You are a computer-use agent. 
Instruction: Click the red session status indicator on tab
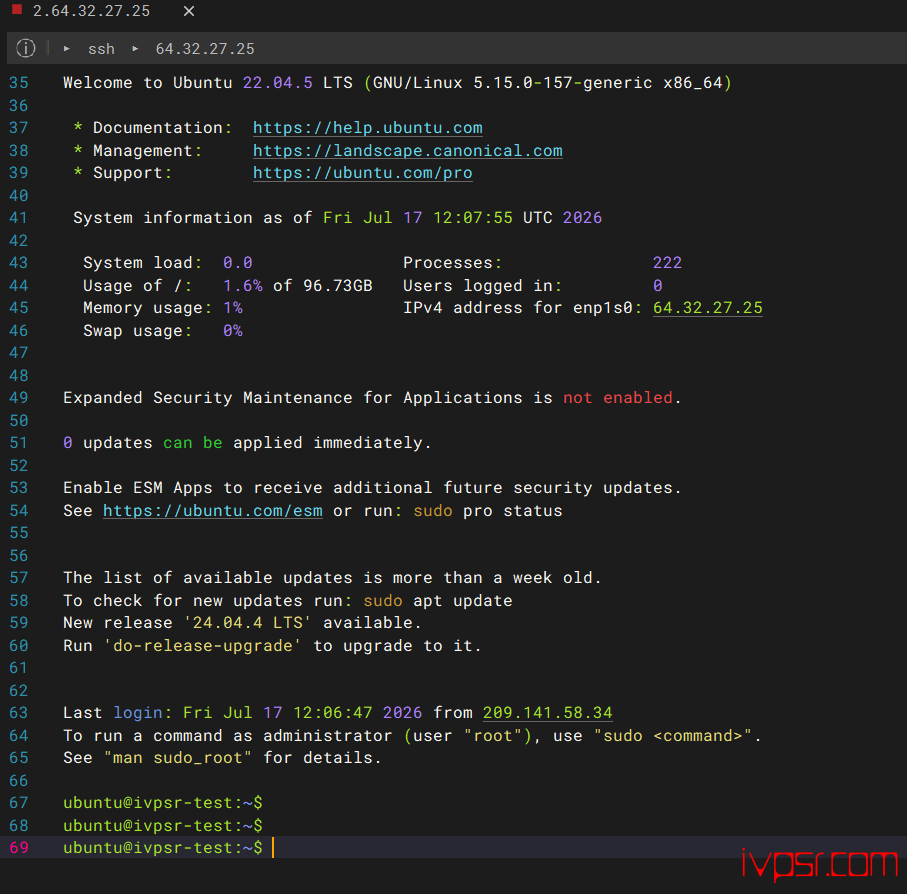17,9
